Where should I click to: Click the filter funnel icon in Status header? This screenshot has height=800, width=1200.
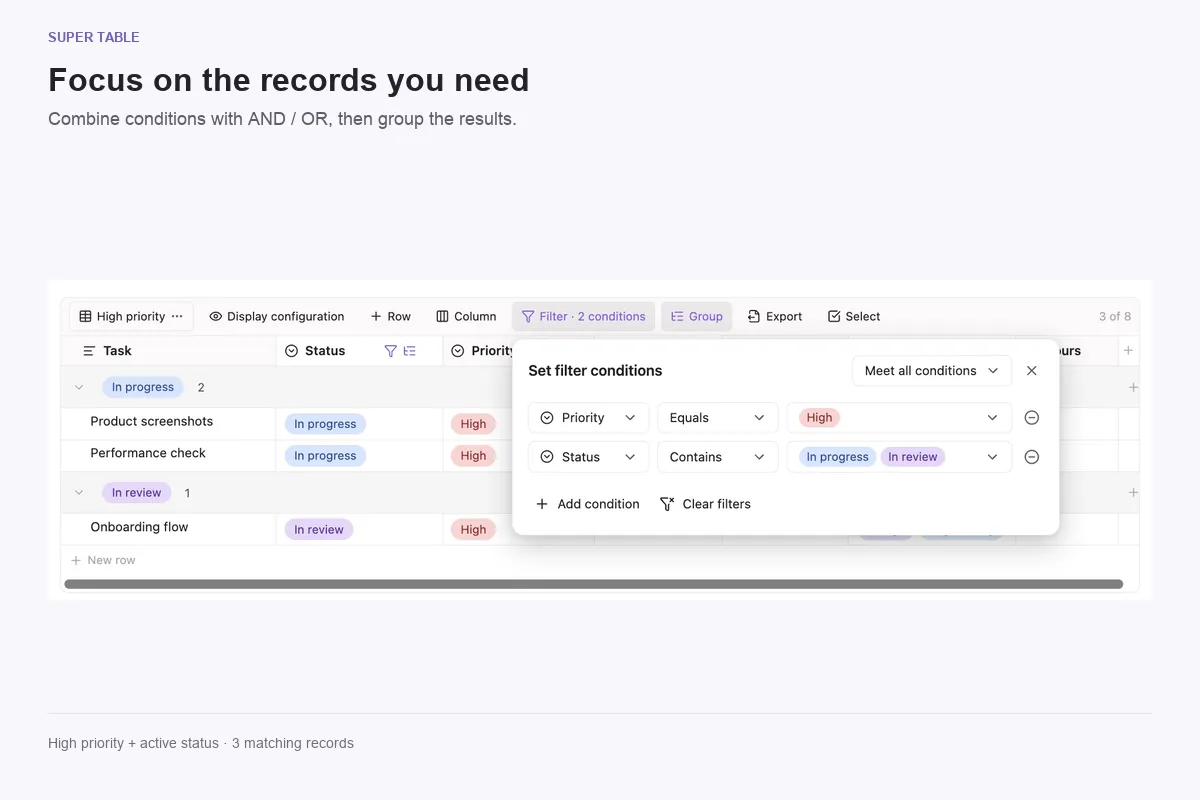click(391, 351)
